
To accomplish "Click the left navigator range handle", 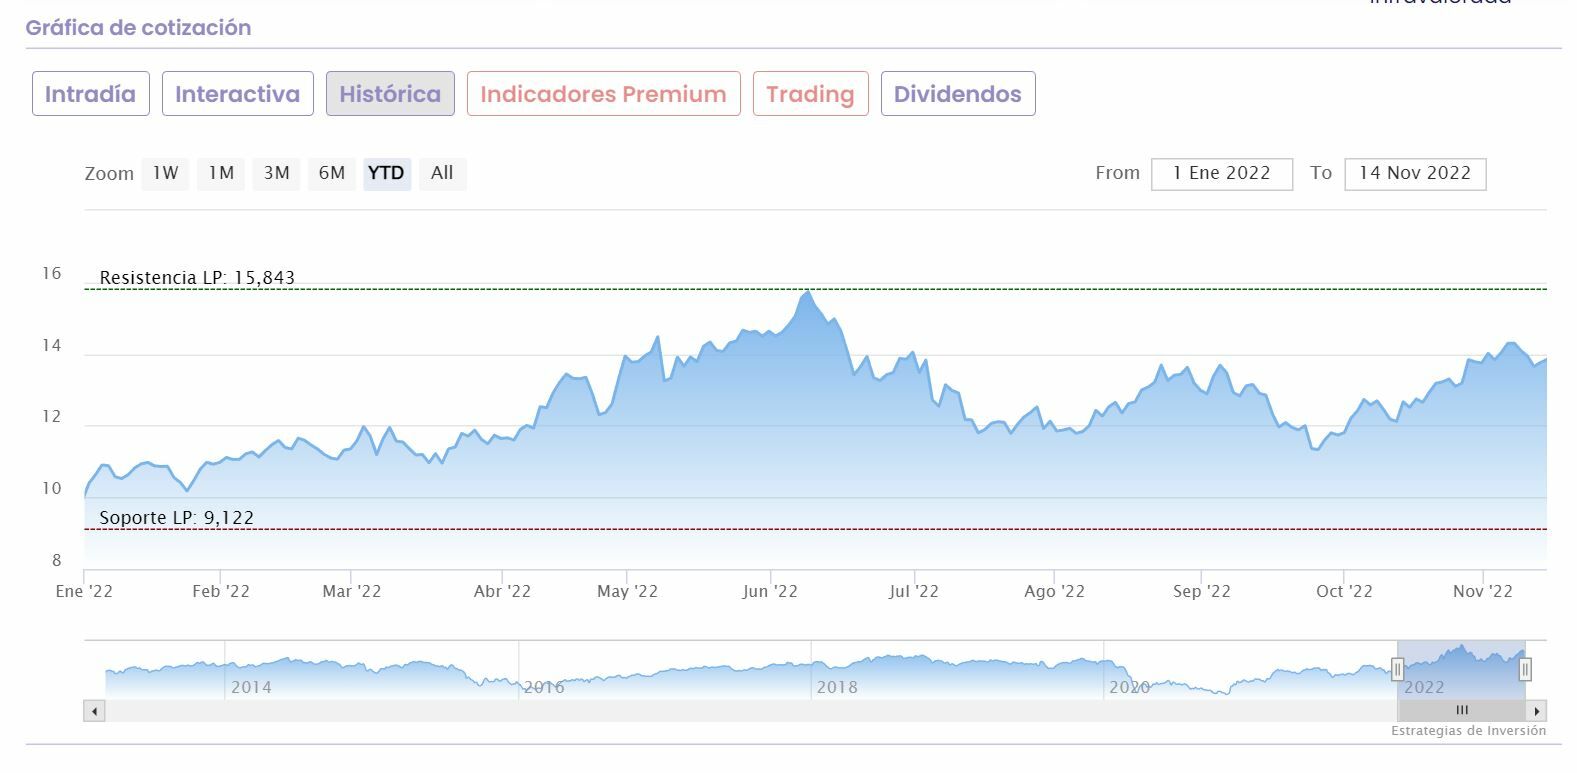I will coord(1398,669).
